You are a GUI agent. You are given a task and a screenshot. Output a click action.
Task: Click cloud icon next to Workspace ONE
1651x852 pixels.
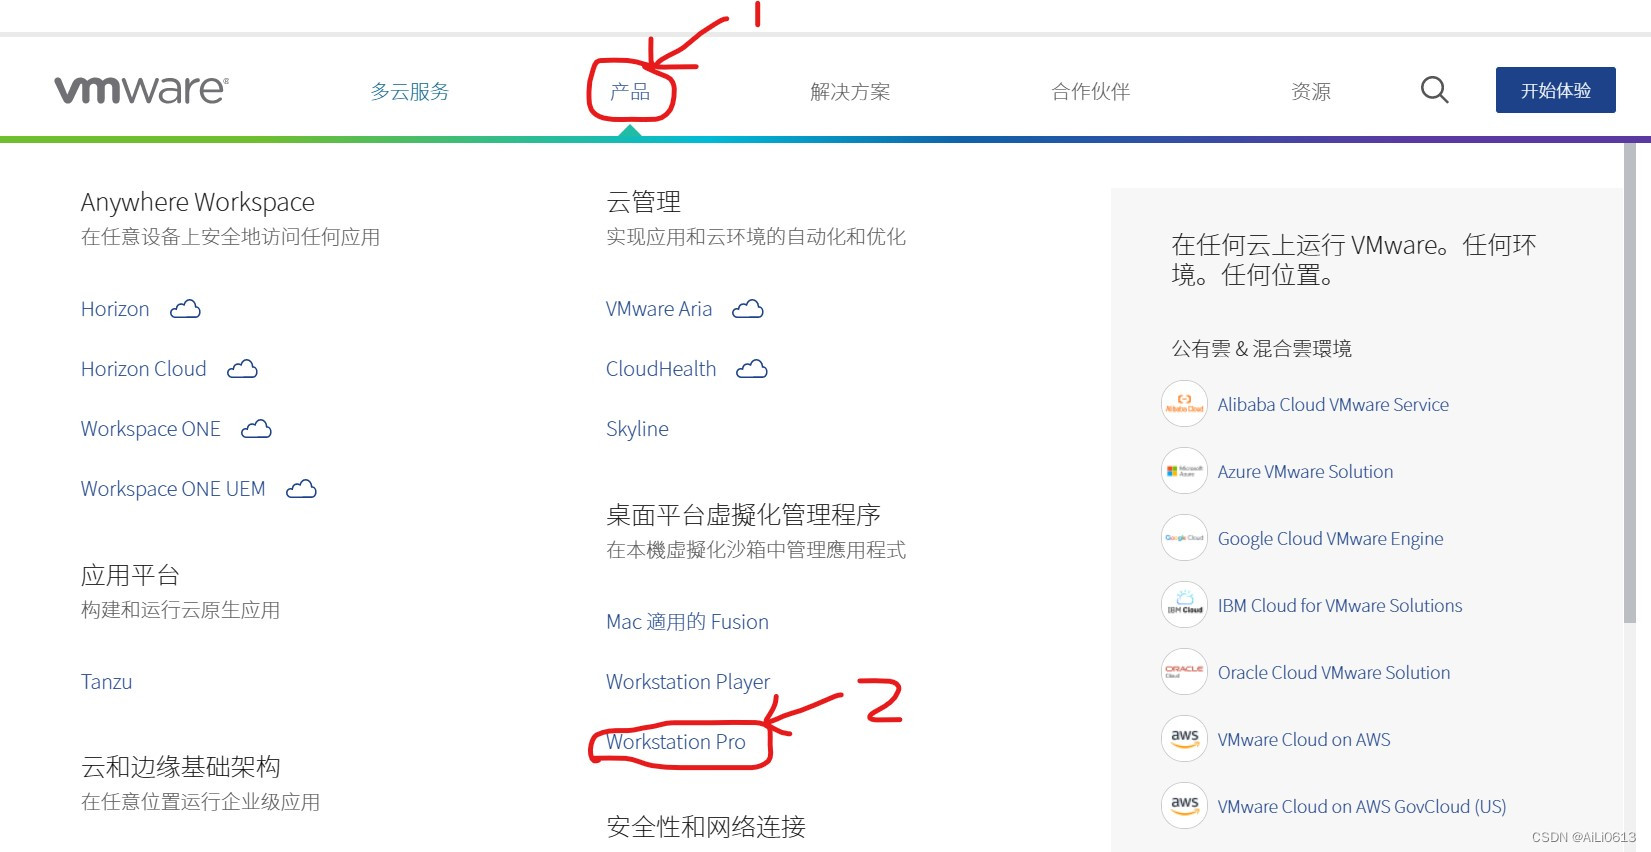(x=256, y=429)
